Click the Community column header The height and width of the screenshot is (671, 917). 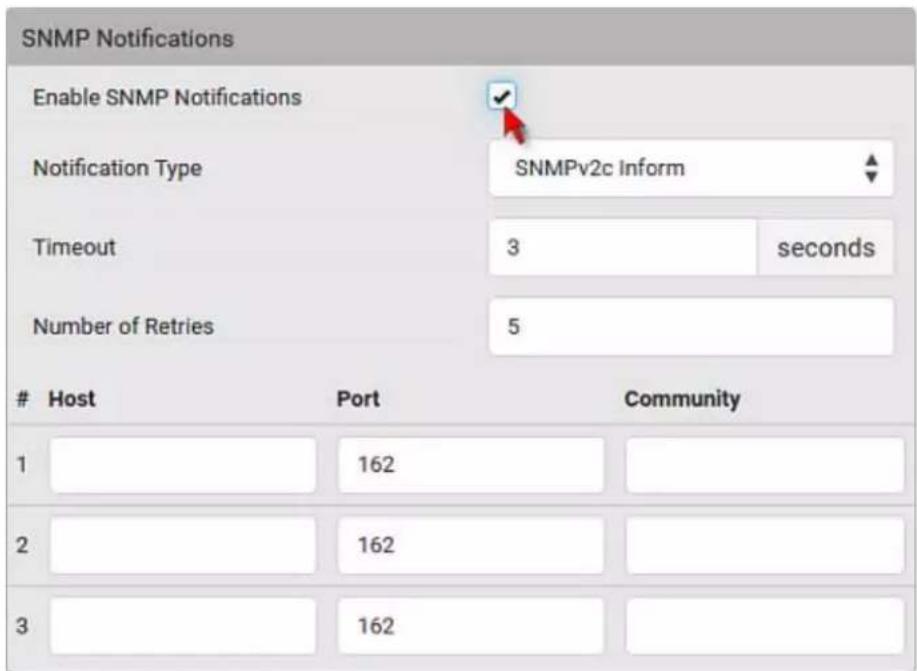[682, 399]
